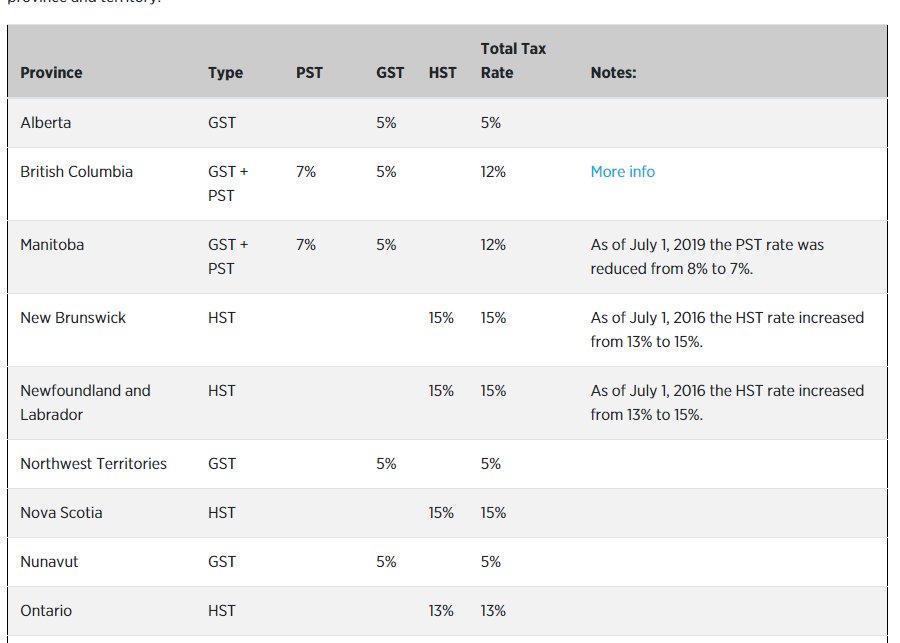Click the Nunavut province cell
This screenshot has height=643, width=900.
pos(49,561)
